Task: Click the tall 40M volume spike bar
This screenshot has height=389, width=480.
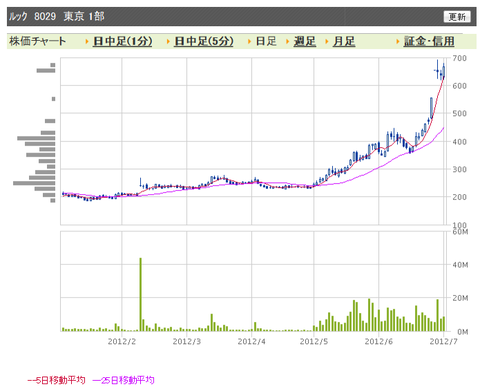Action: tap(141, 294)
